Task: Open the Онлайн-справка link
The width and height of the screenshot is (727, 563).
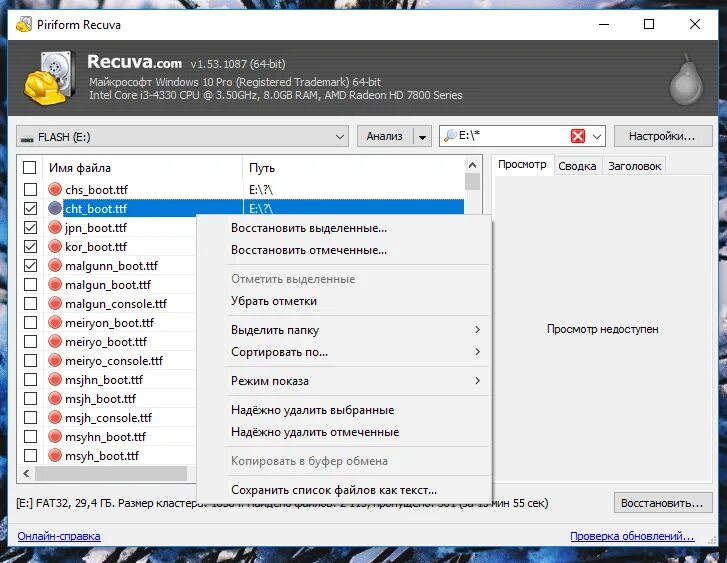Action: point(59,536)
